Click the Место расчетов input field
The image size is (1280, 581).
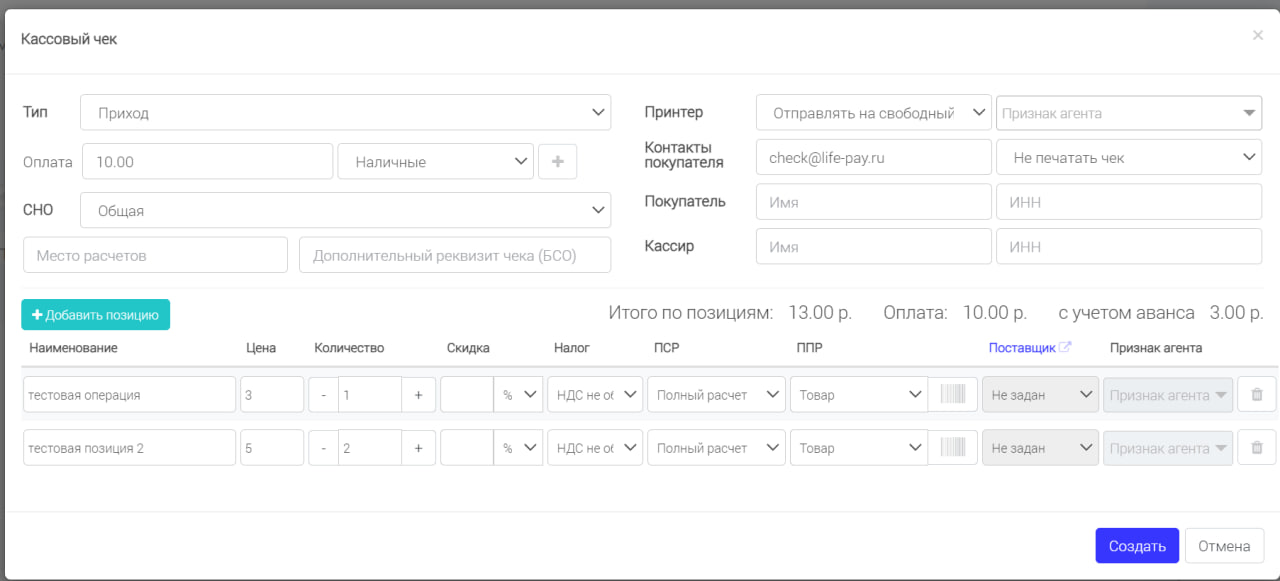[155, 255]
